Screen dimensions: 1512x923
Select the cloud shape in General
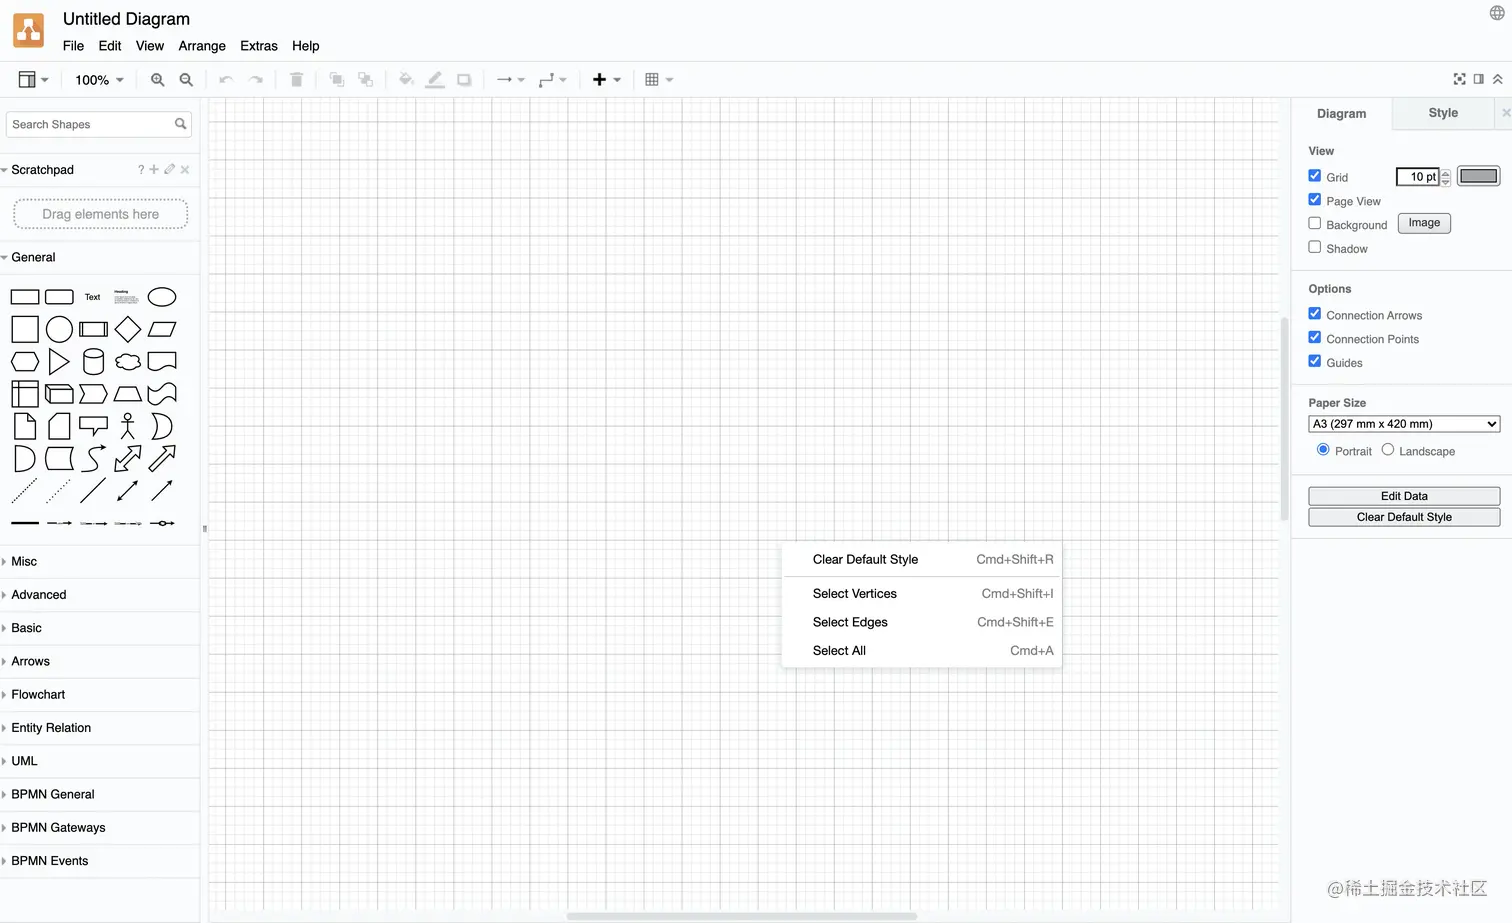click(128, 361)
